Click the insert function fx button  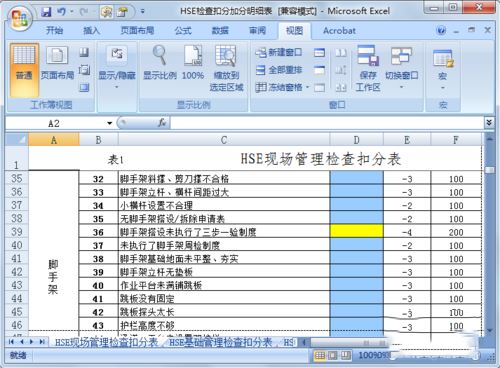(x=162, y=123)
